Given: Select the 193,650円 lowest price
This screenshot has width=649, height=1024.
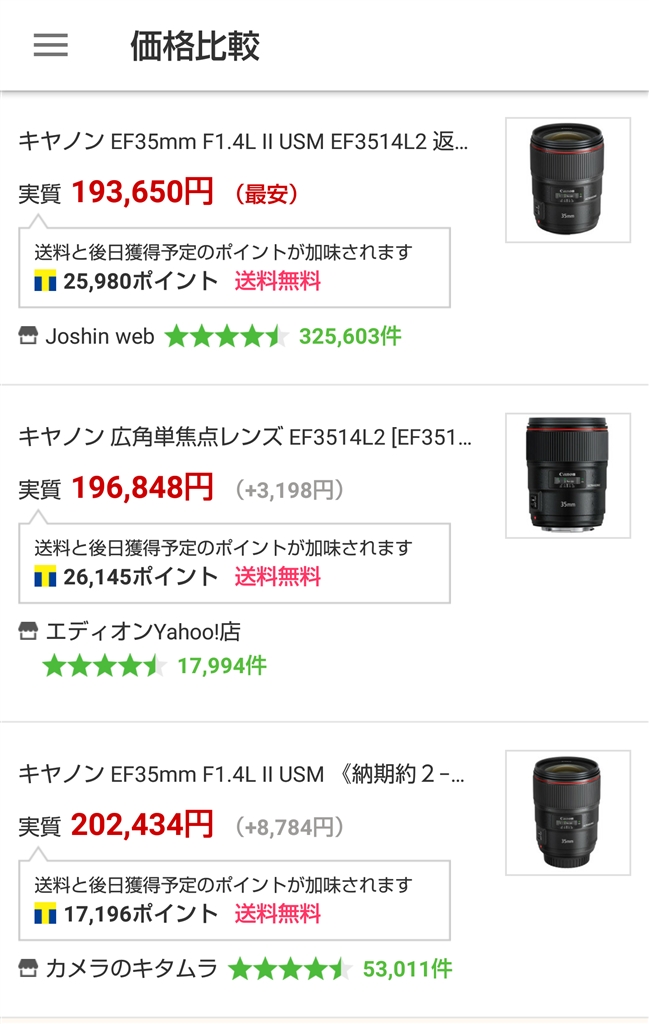Looking at the screenshot, I should click(x=142, y=191).
